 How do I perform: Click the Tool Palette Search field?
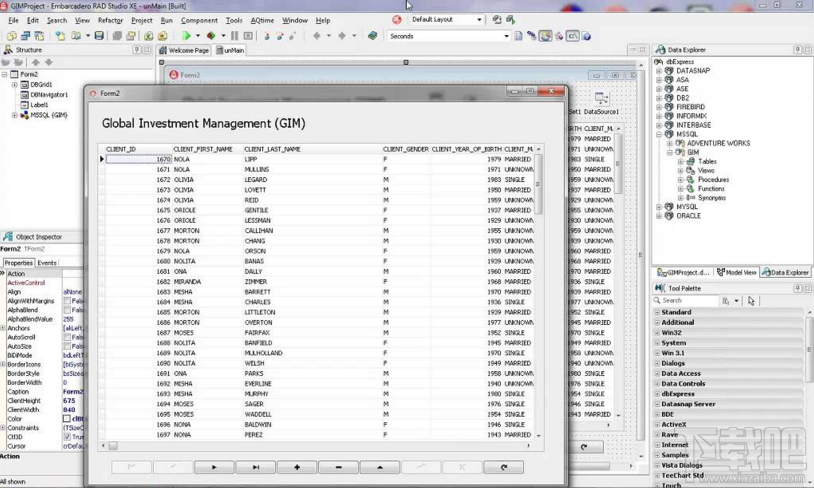[x=686, y=301]
